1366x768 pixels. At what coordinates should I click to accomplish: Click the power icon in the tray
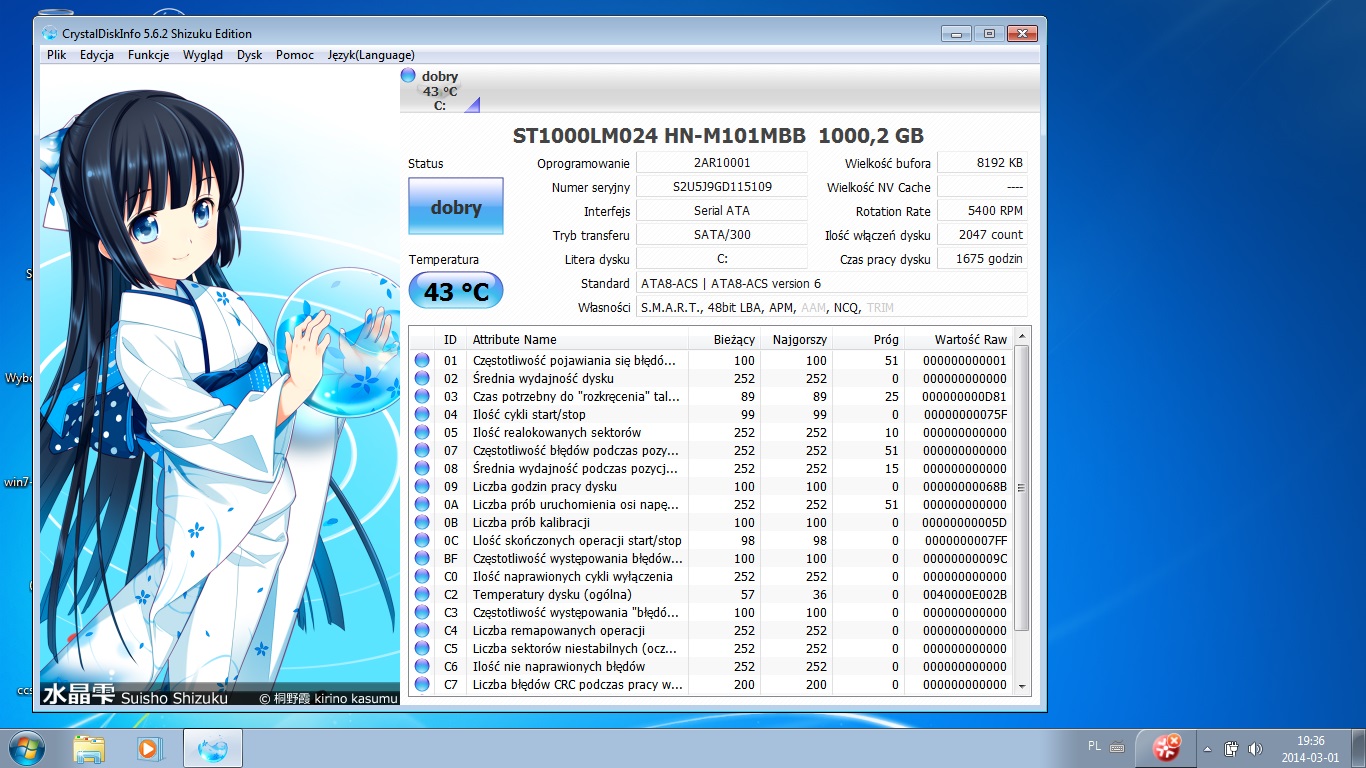pos(1233,748)
